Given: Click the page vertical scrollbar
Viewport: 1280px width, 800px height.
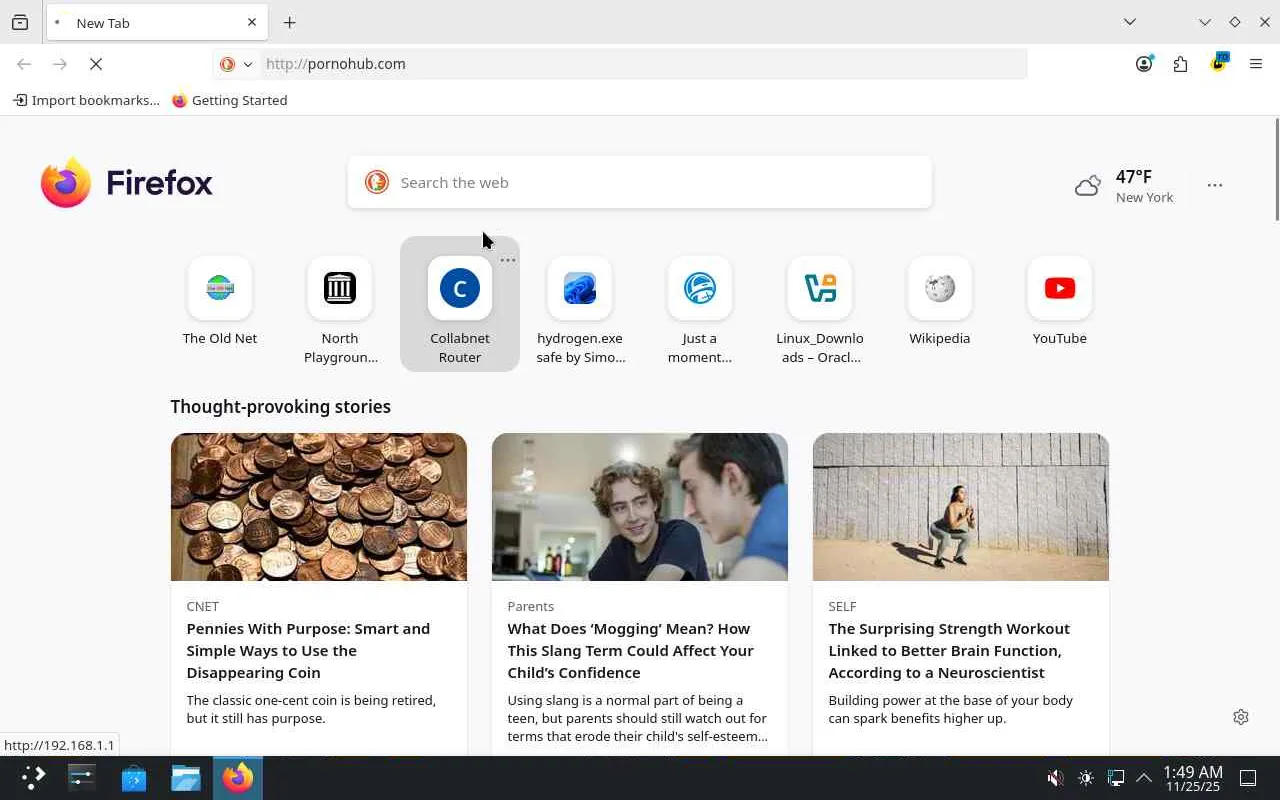Looking at the screenshot, I should pyautogui.click(x=1276, y=170).
